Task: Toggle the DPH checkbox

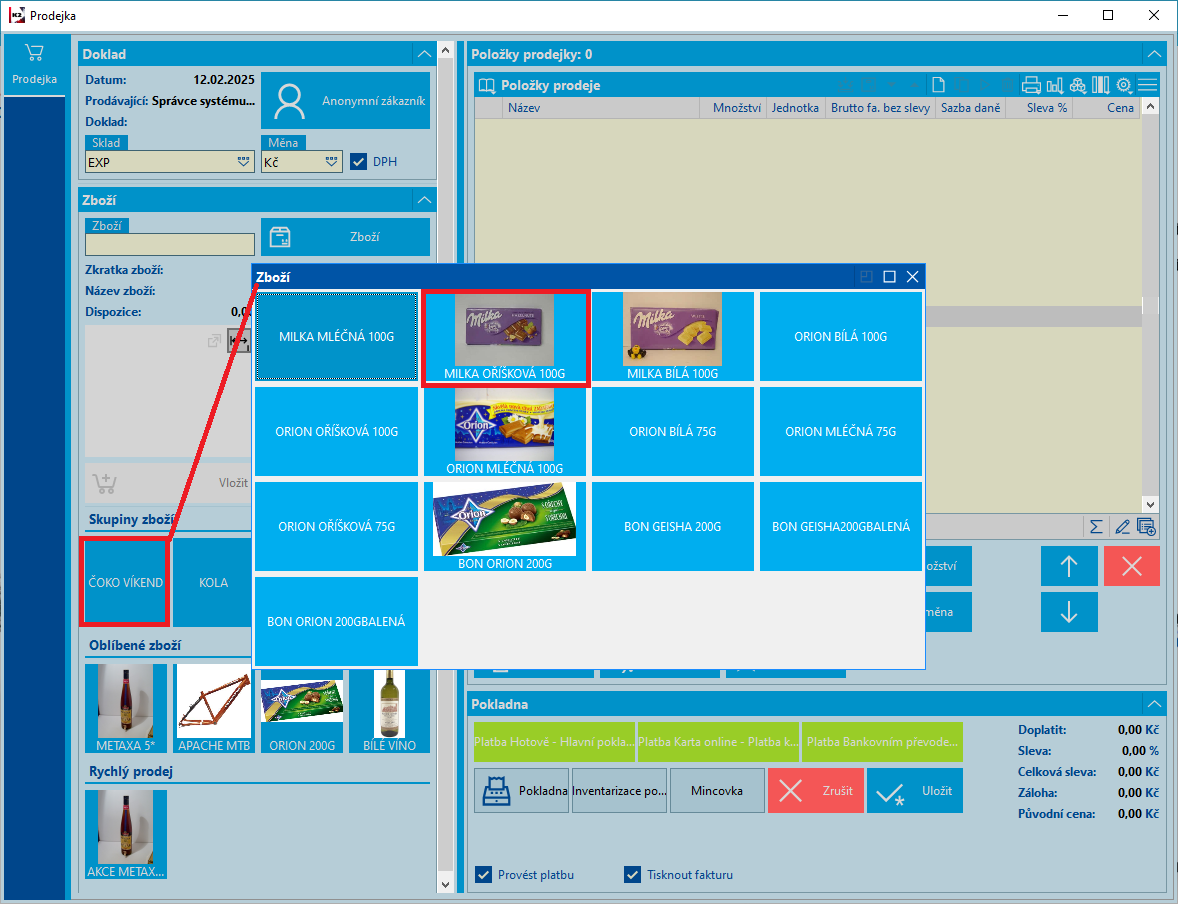Action: coord(358,162)
